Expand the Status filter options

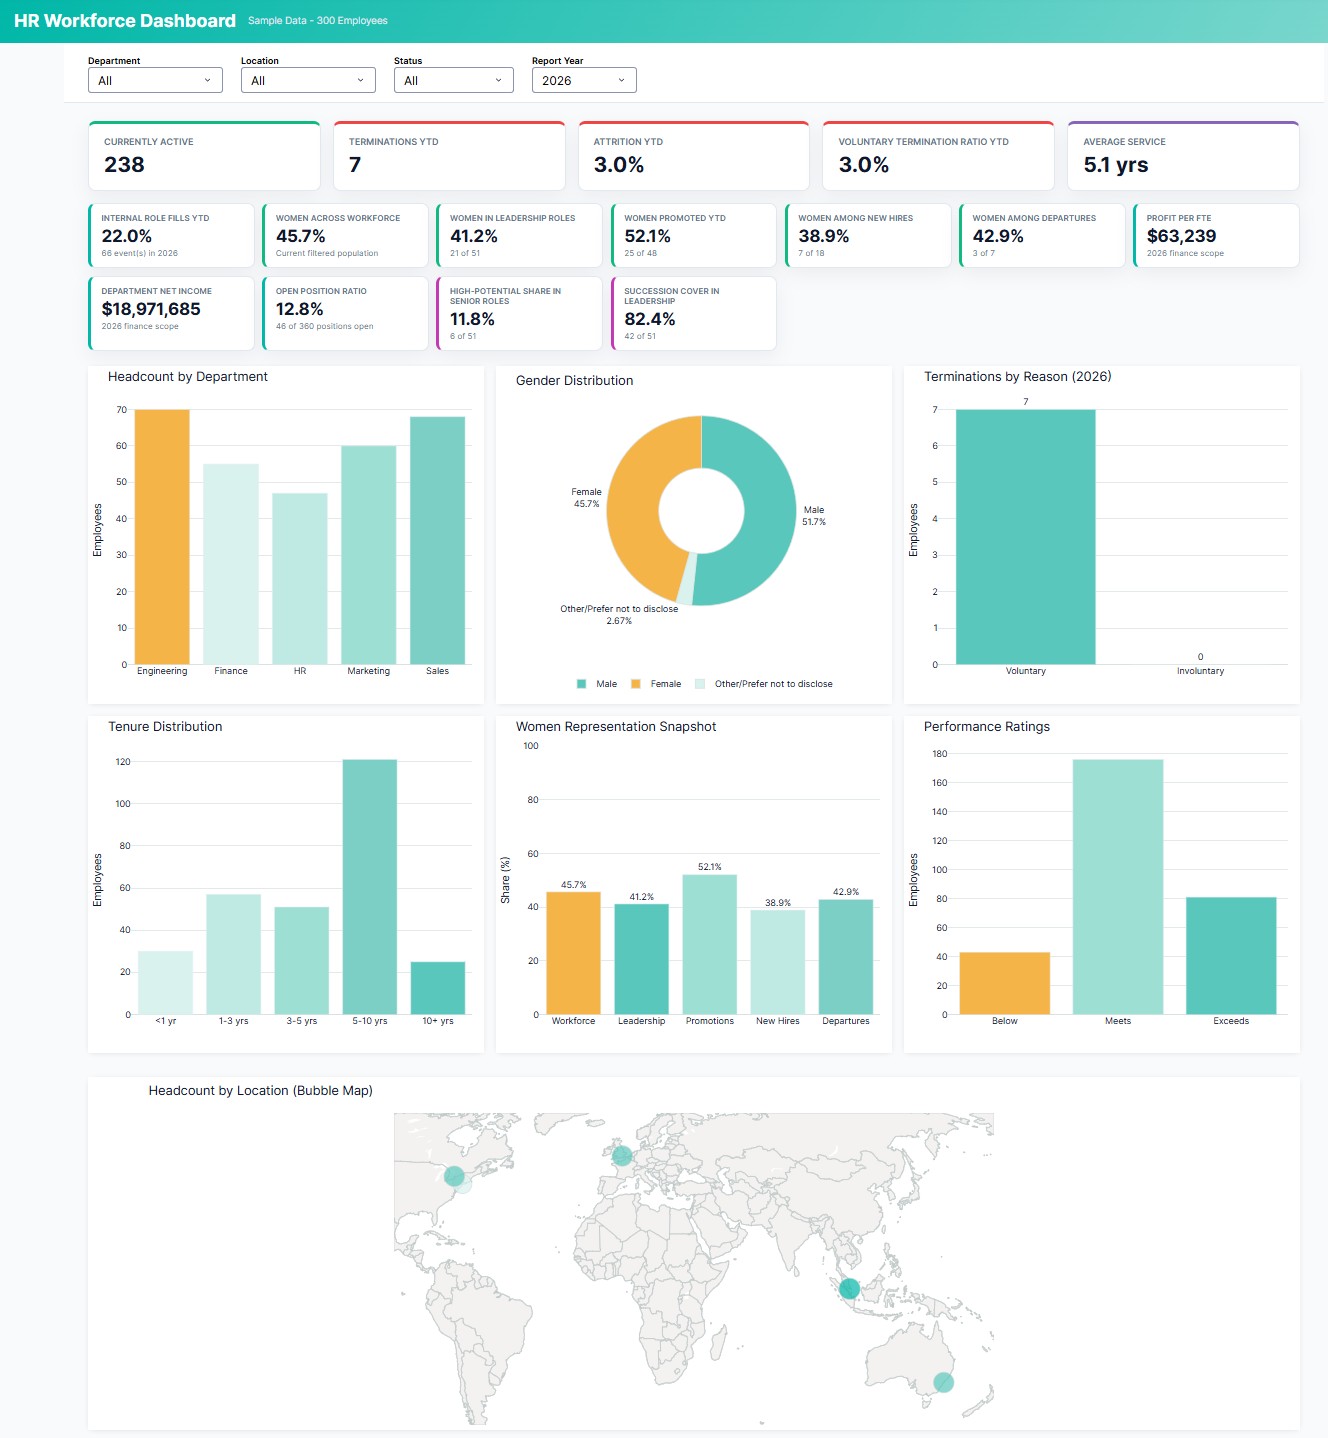[x=453, y=80]
